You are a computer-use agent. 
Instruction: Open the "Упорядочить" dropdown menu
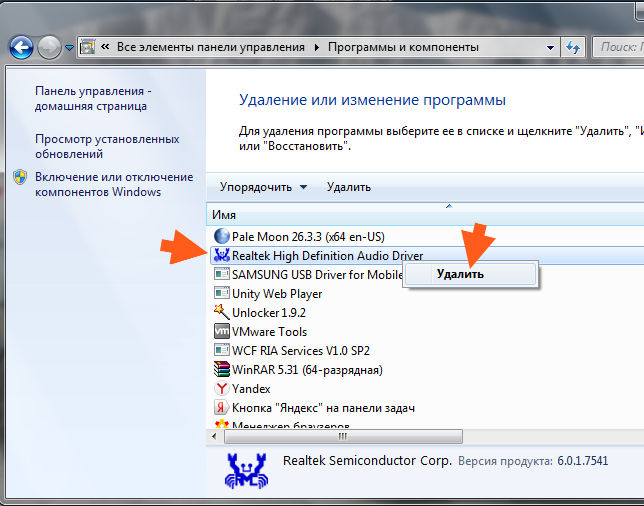[263, 187]
